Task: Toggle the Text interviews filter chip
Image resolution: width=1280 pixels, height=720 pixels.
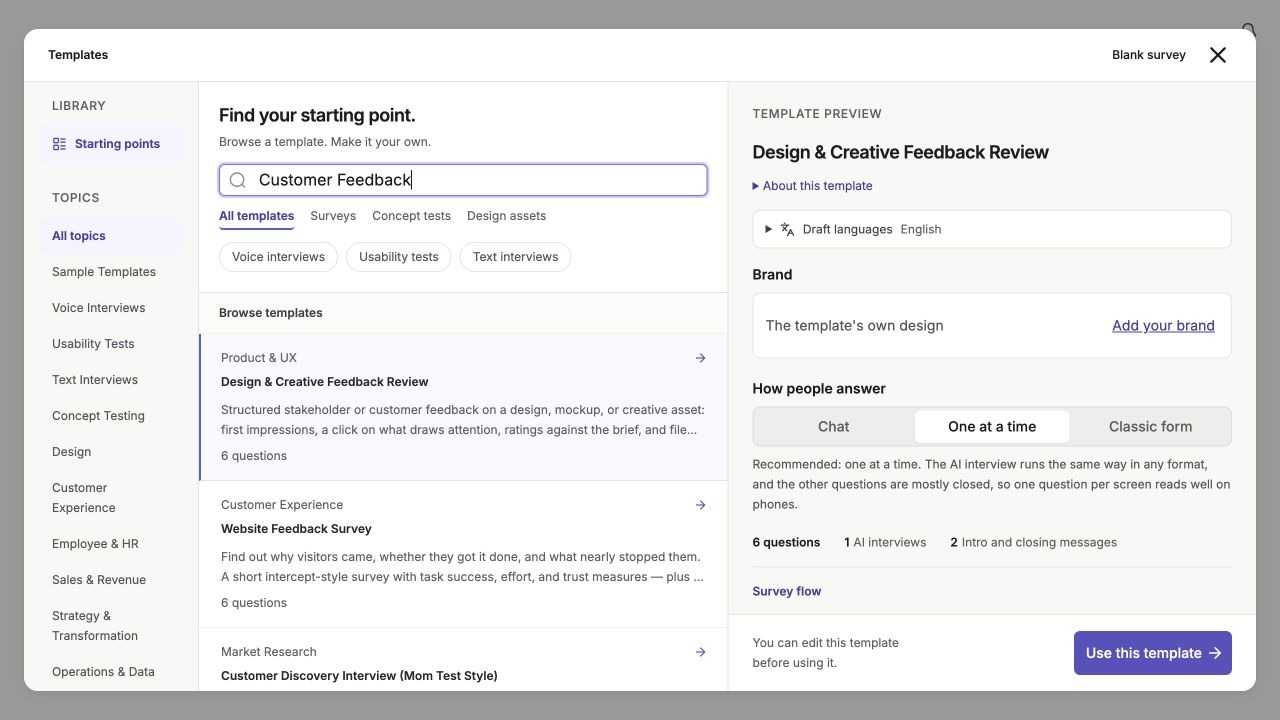Action: coord(515,257)
